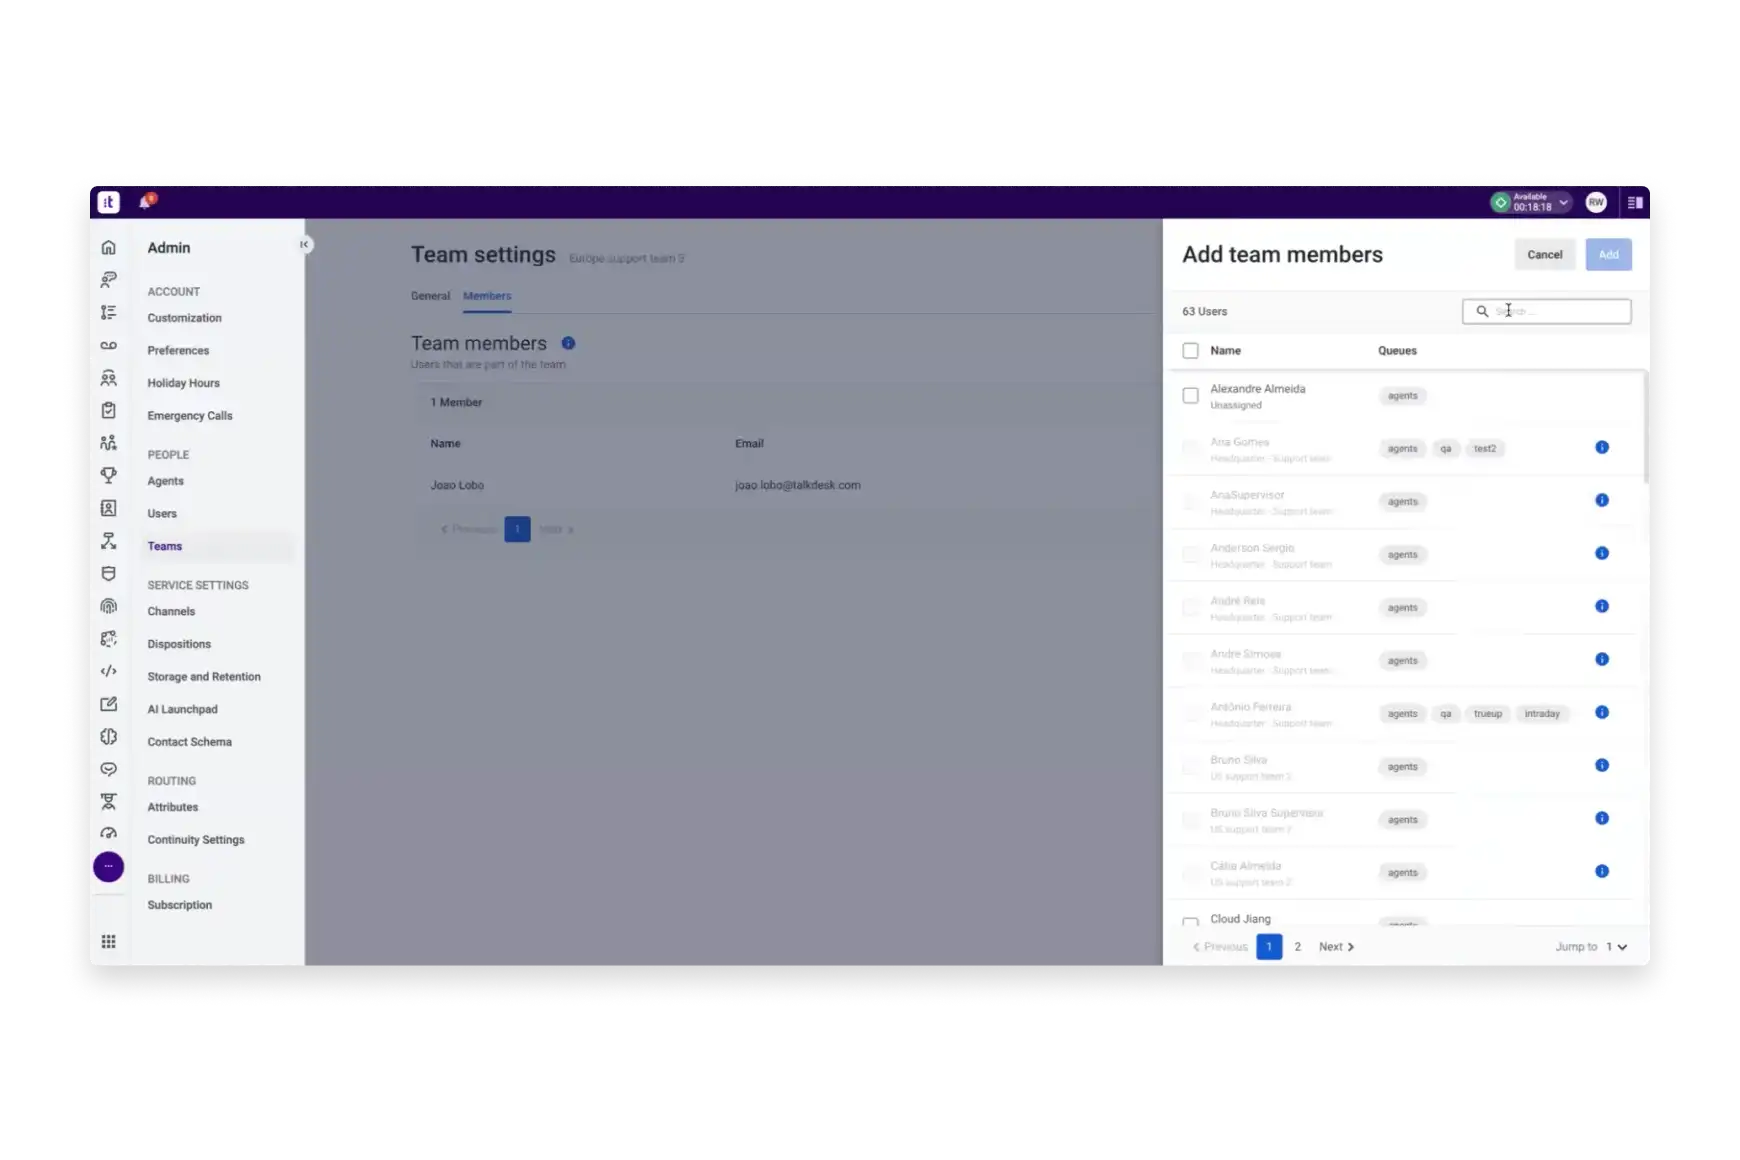Open the panel layout icon top right
This screenshot has height=1160, width=1740.
[1637, 202]
